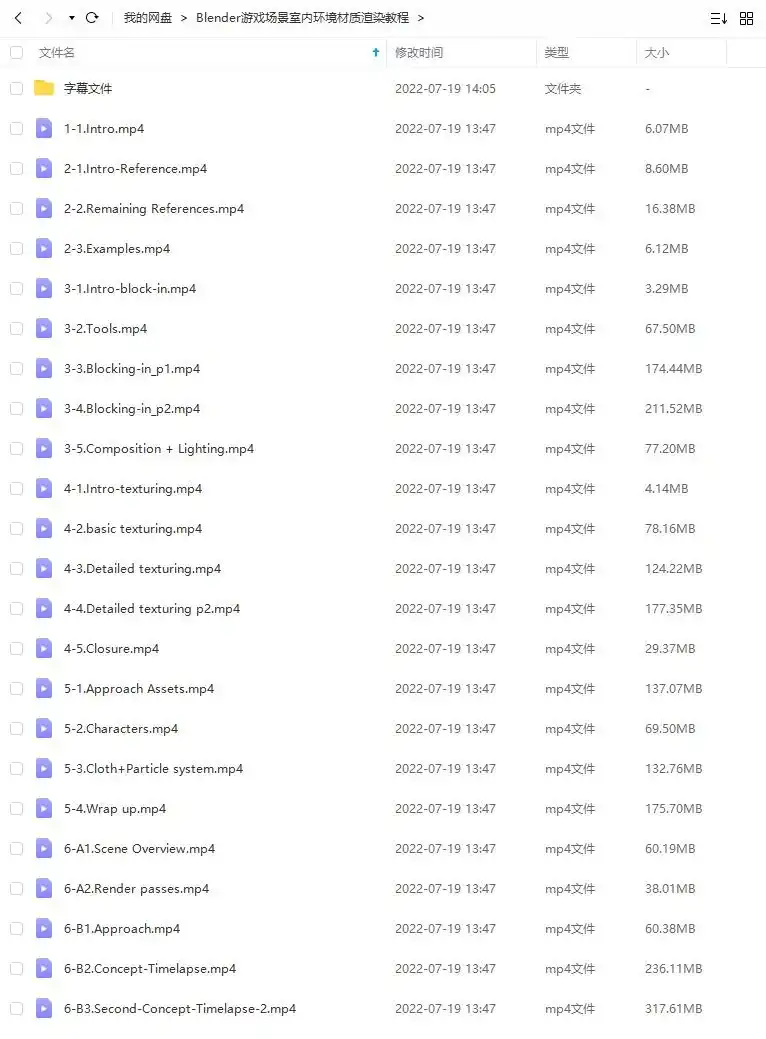Open the navigation history dropdown arrow
The width and height of the screenshot is (766, 1039).
tap(72, 18)
